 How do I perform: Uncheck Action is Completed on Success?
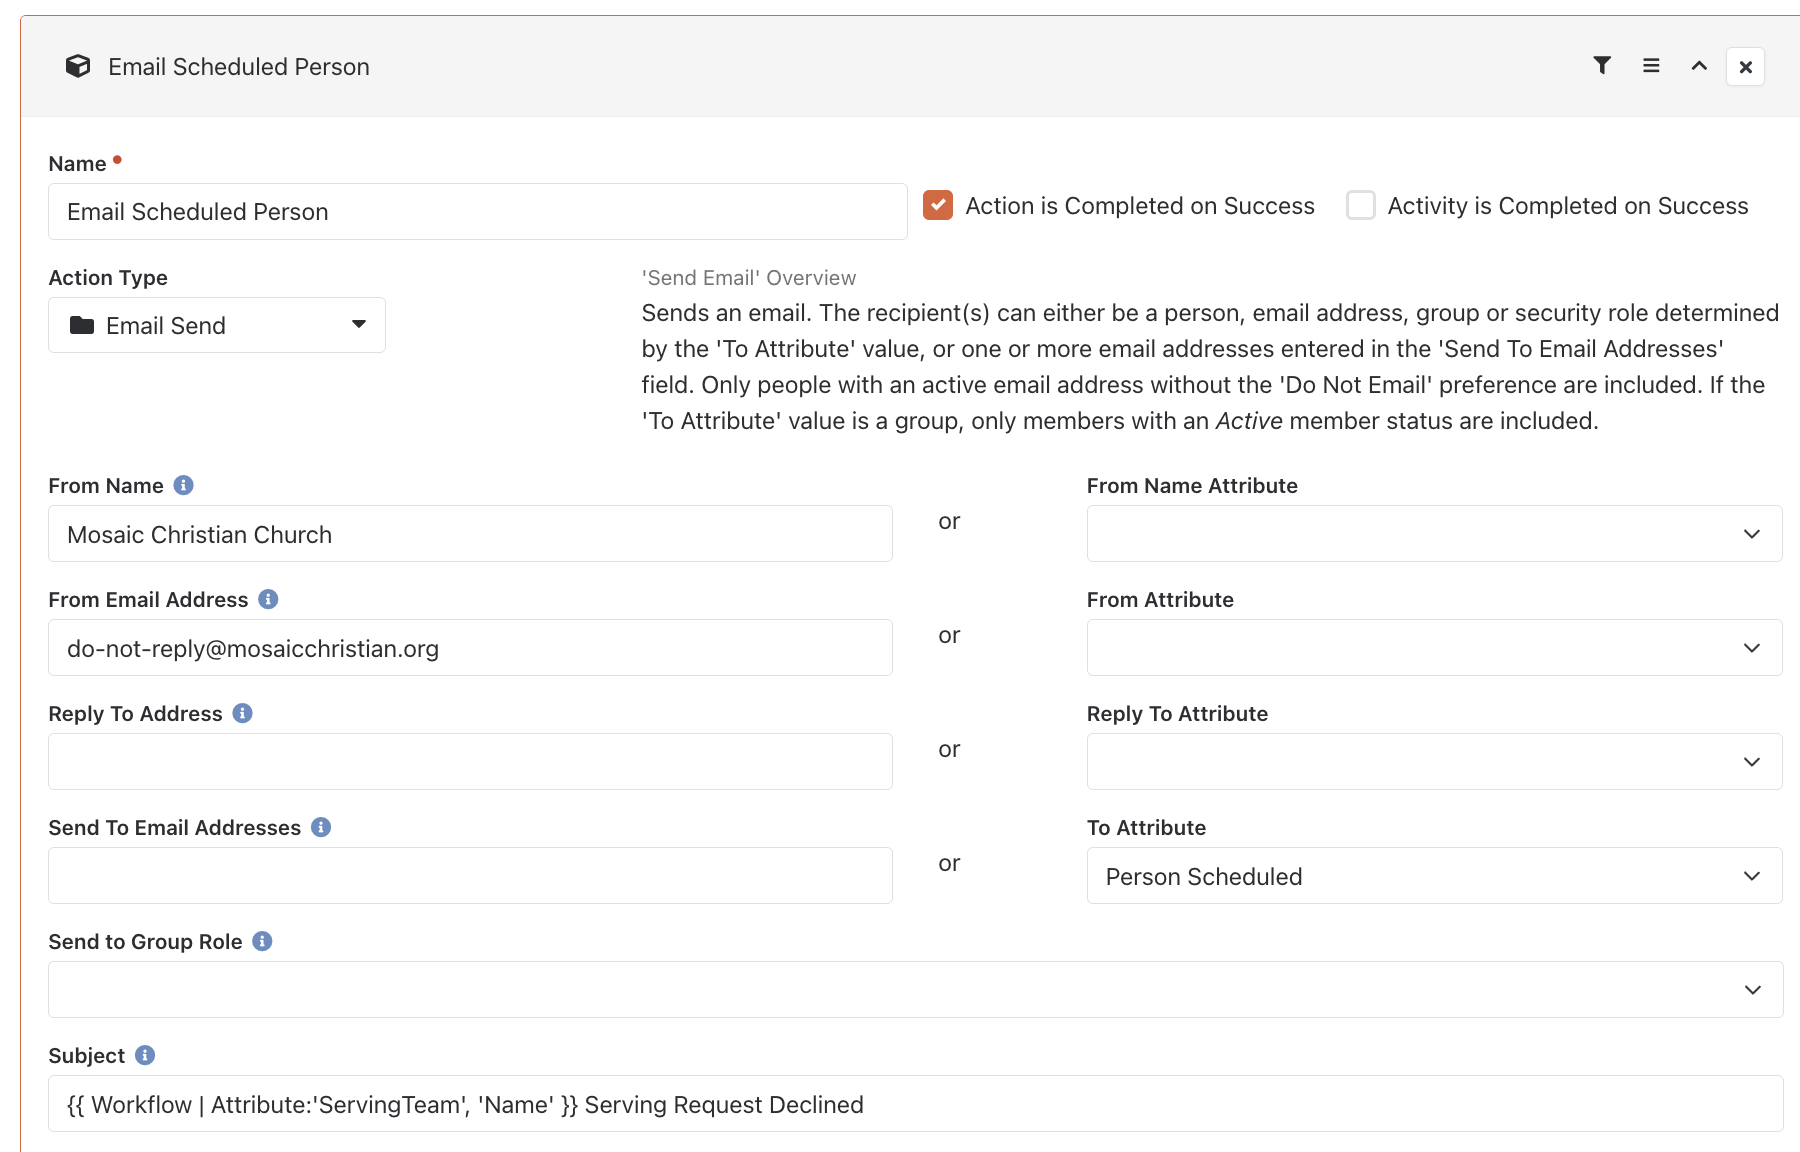pos(938,205)
